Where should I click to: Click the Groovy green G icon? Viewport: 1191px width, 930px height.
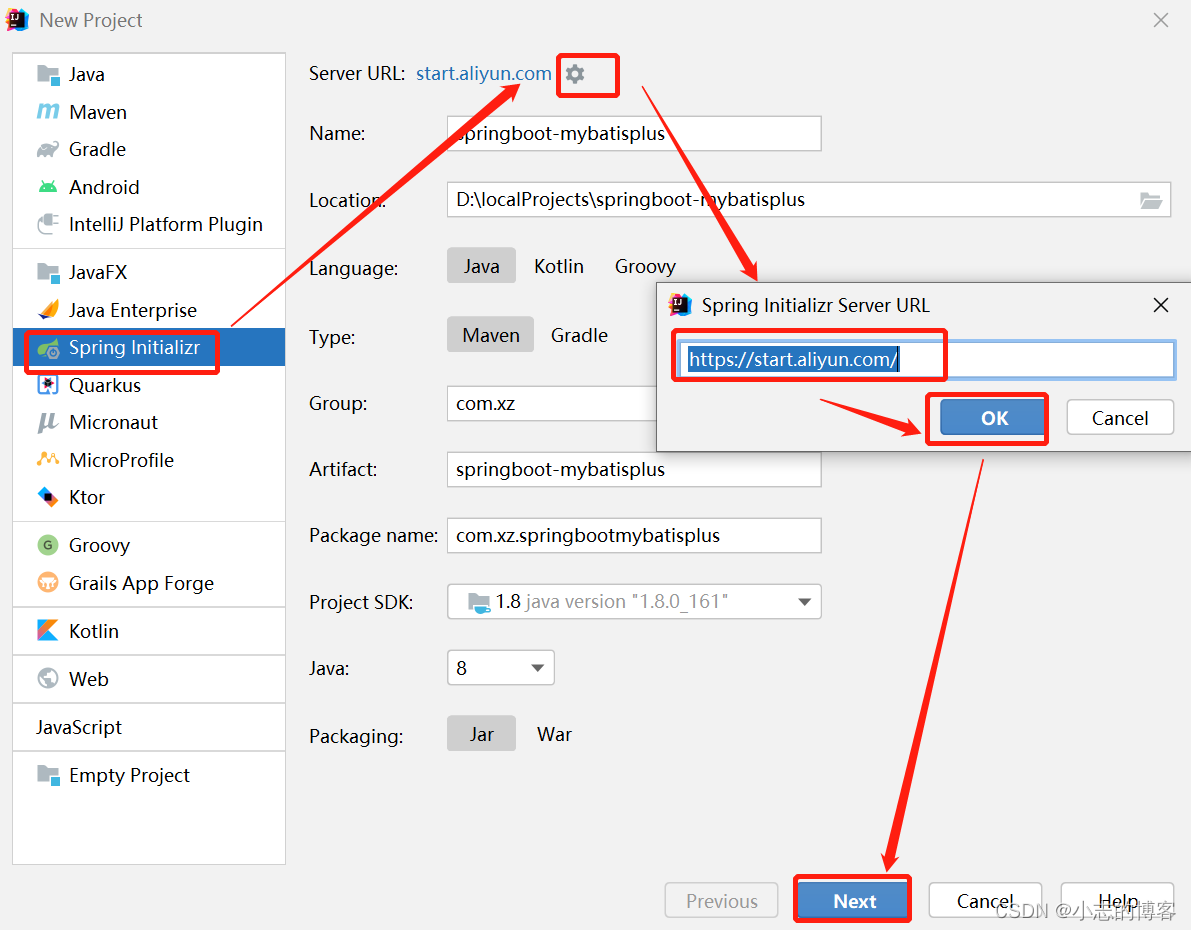49,545
